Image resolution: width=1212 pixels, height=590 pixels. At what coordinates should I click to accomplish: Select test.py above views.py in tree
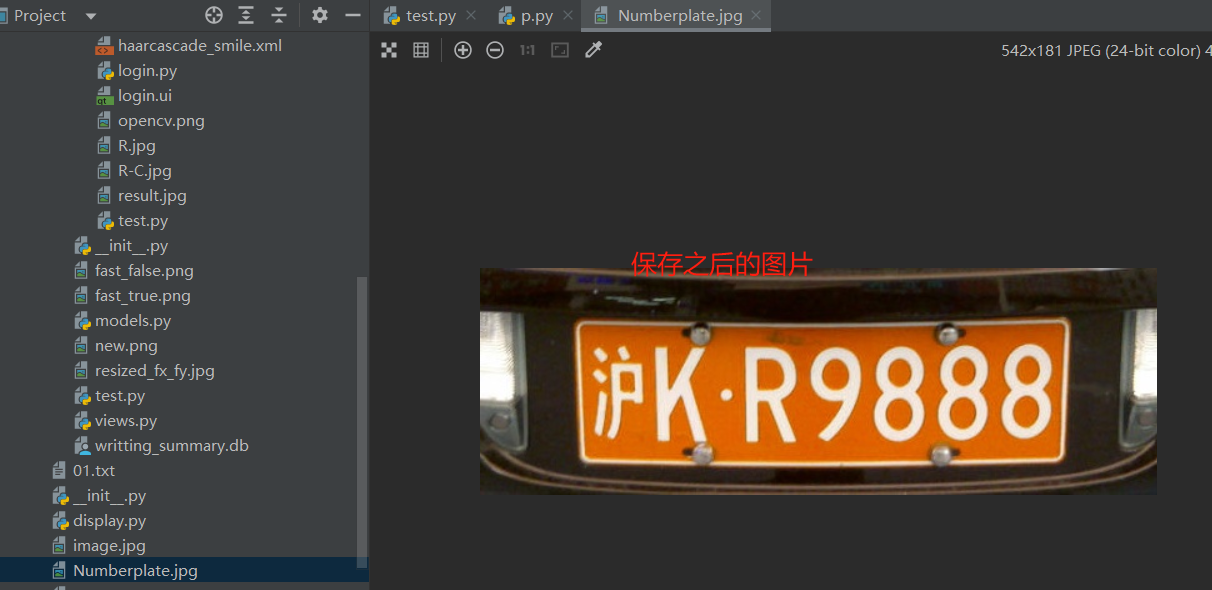[x=120, y=396]
